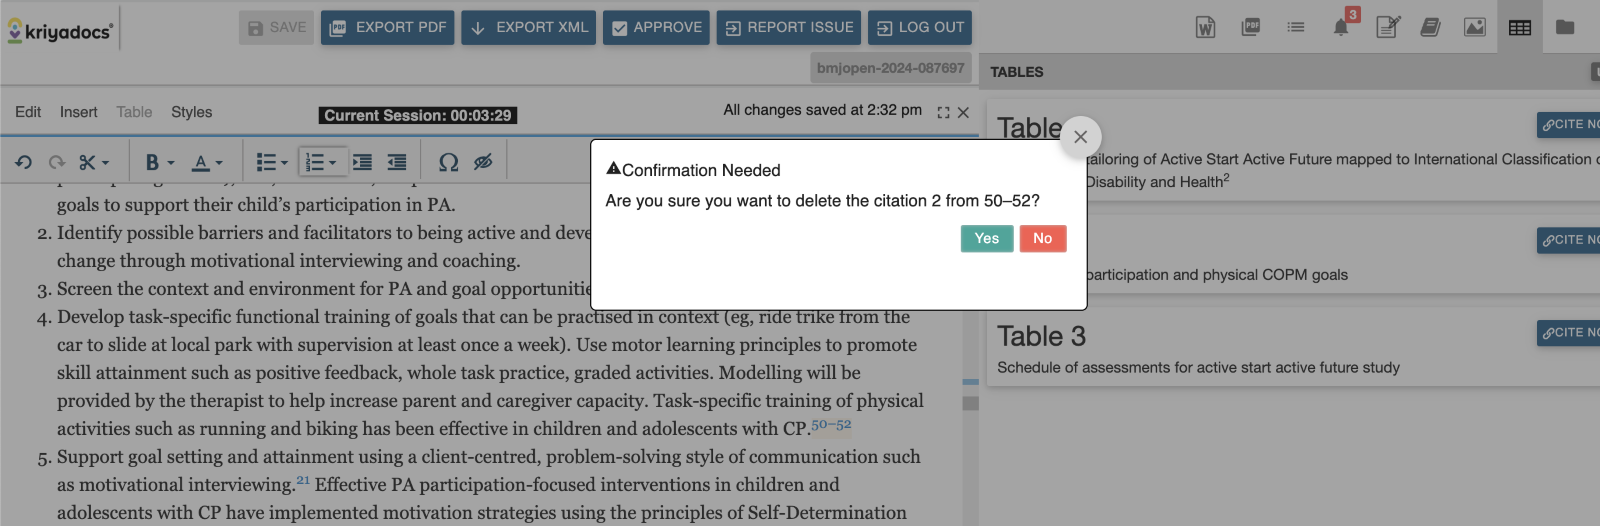Select the tables grid panel icon

point(1520,28)
